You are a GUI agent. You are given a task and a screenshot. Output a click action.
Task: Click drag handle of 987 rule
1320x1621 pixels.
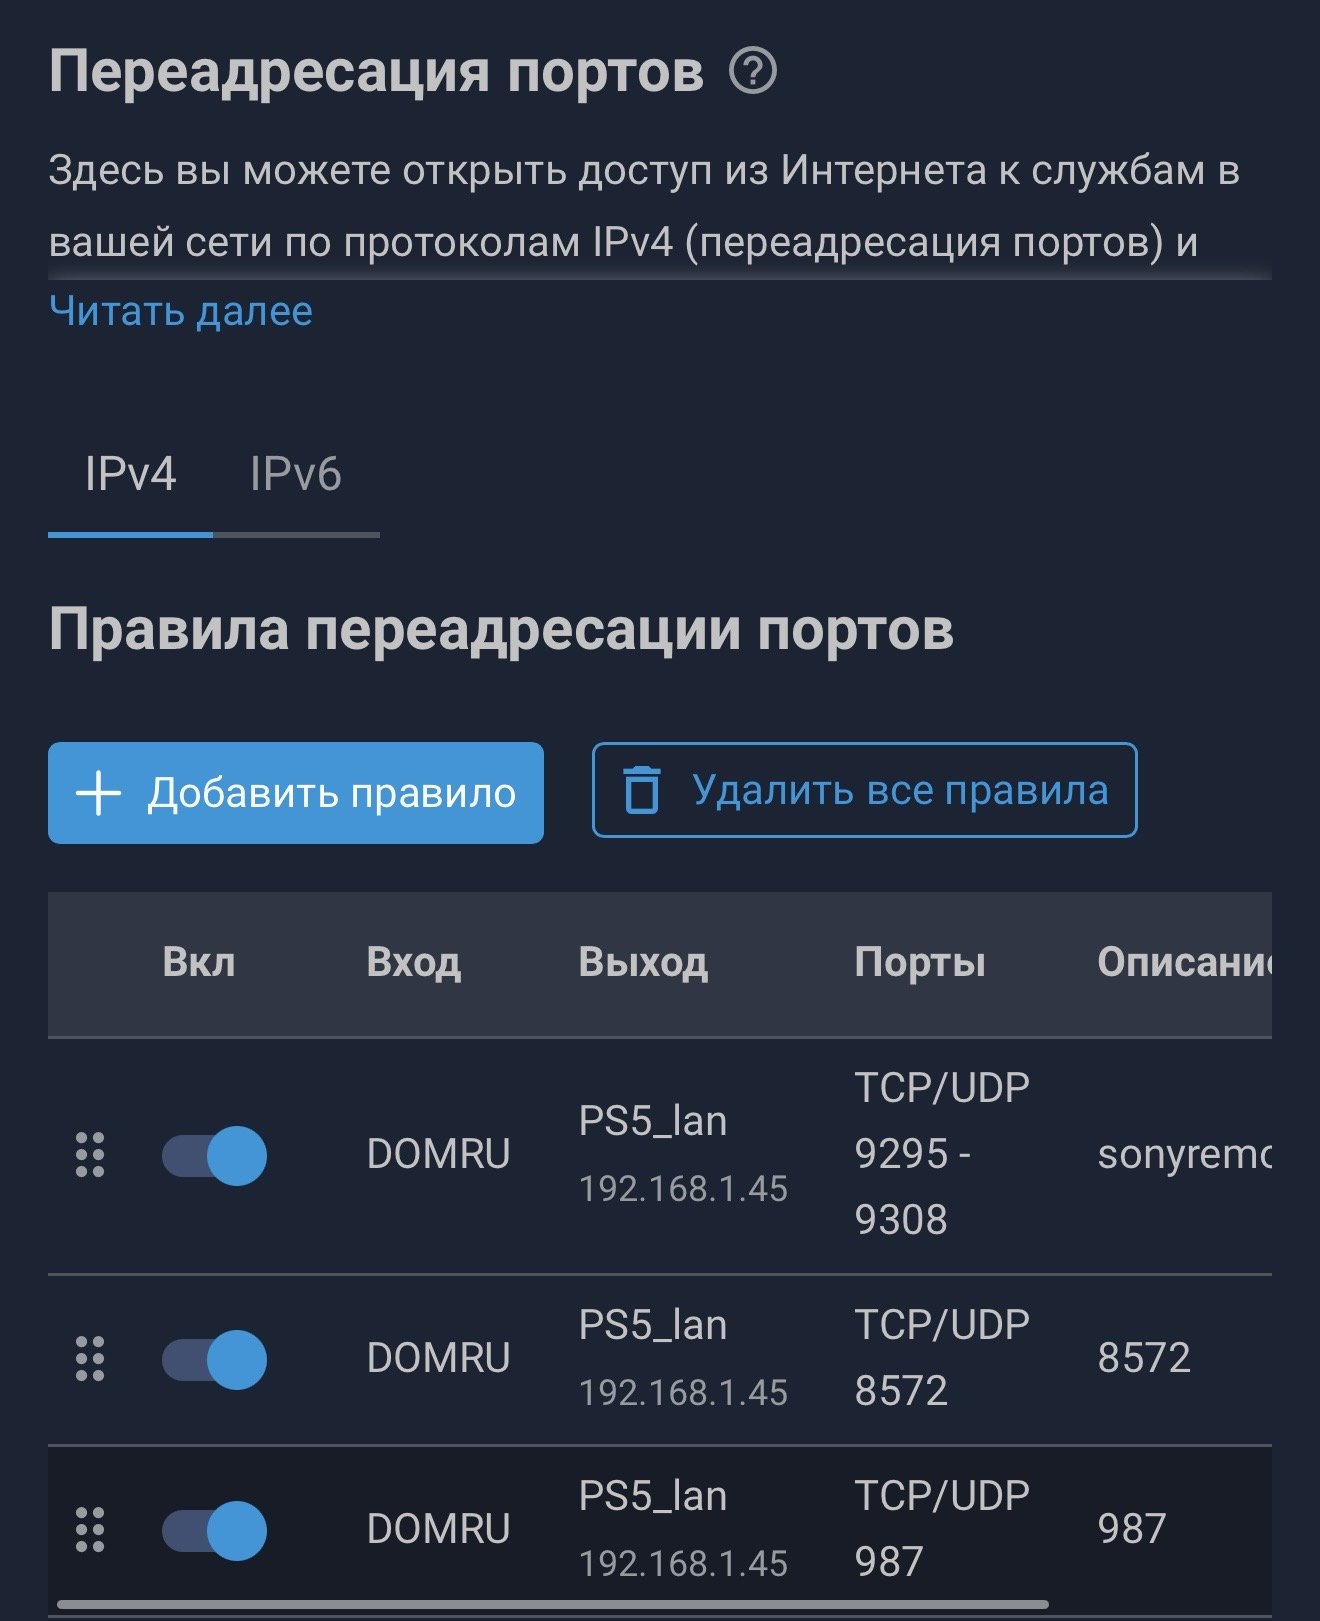90,1530
